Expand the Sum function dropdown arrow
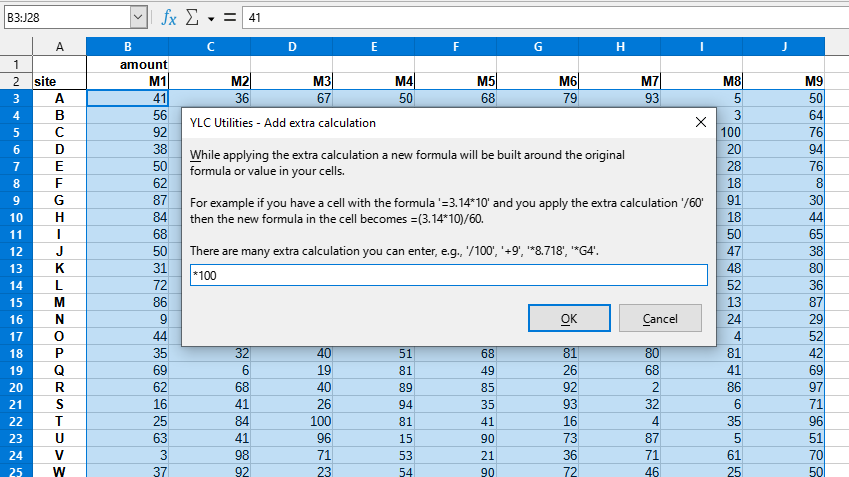Viewport: 849px width, 477px height. (211, 19)
